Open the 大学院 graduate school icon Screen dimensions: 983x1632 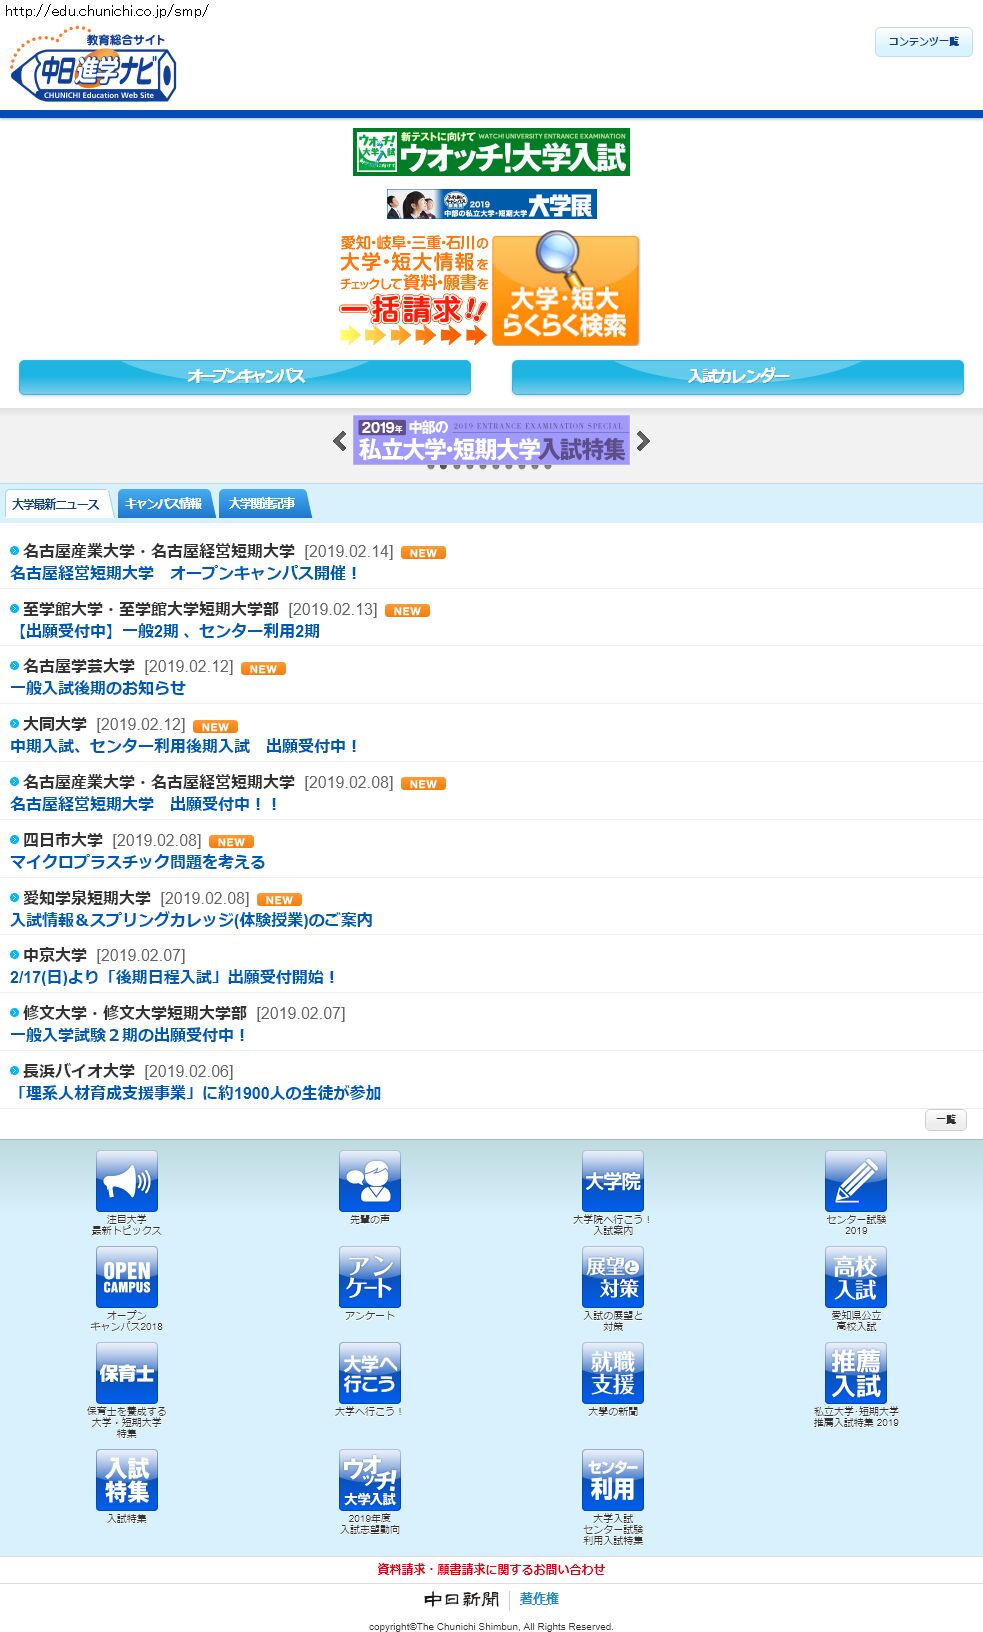pyautogui.click(x=612, y=1181)
